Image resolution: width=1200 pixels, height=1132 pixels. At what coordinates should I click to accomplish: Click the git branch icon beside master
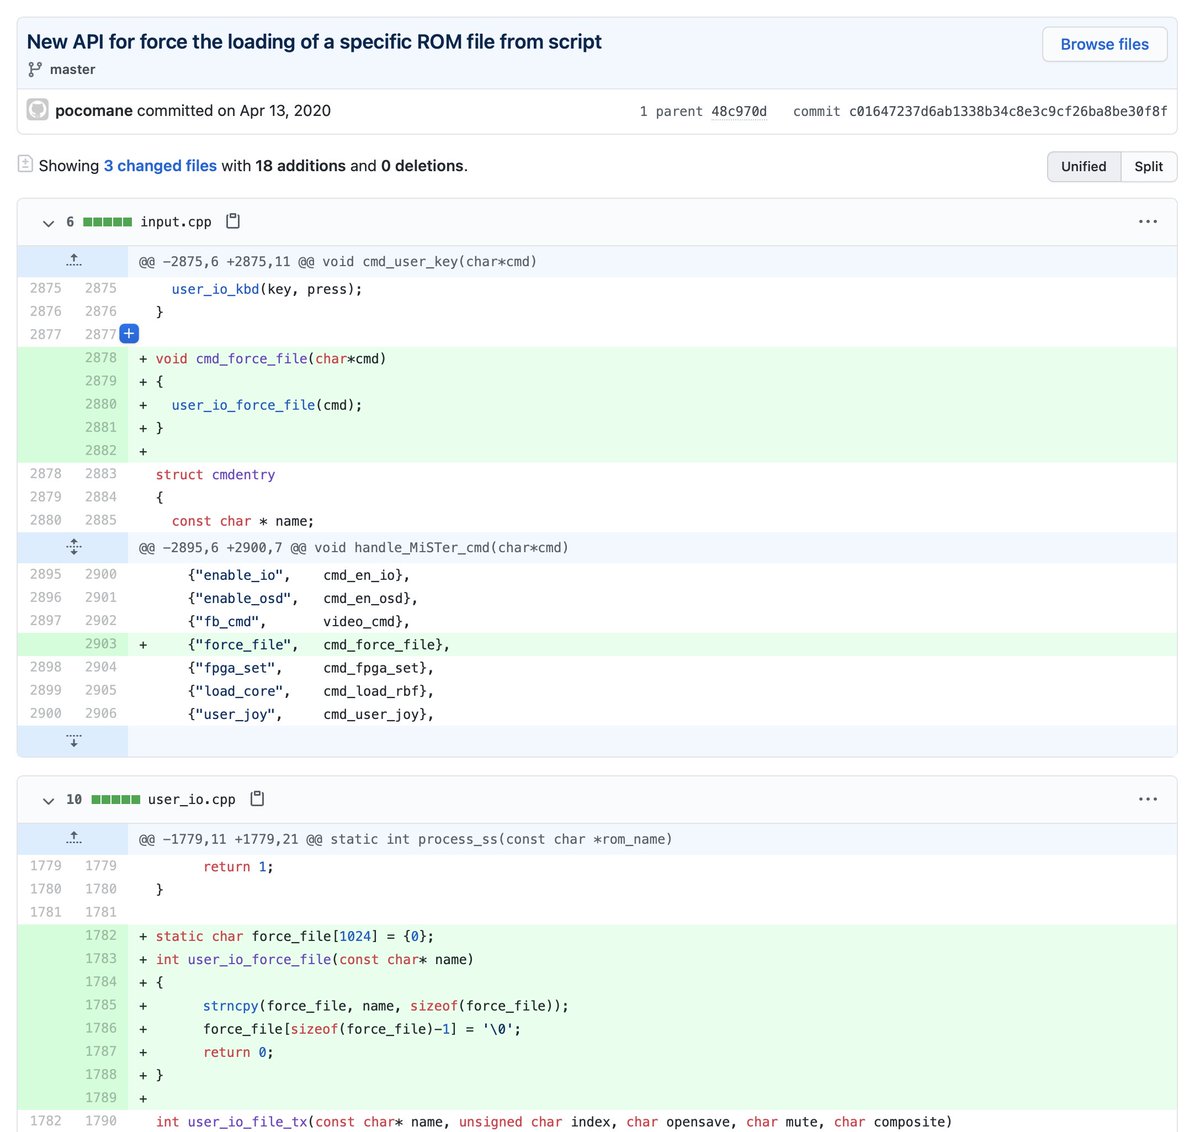point(35,69)
